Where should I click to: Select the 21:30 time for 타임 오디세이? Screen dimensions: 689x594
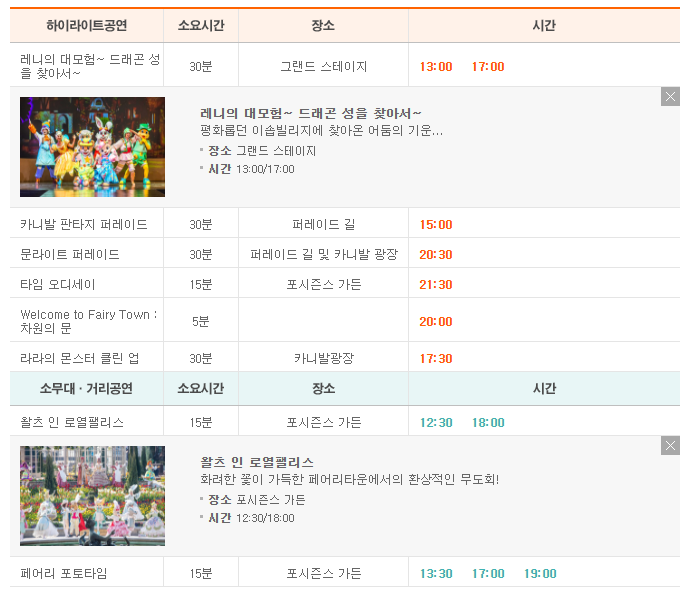click(436, 284)
